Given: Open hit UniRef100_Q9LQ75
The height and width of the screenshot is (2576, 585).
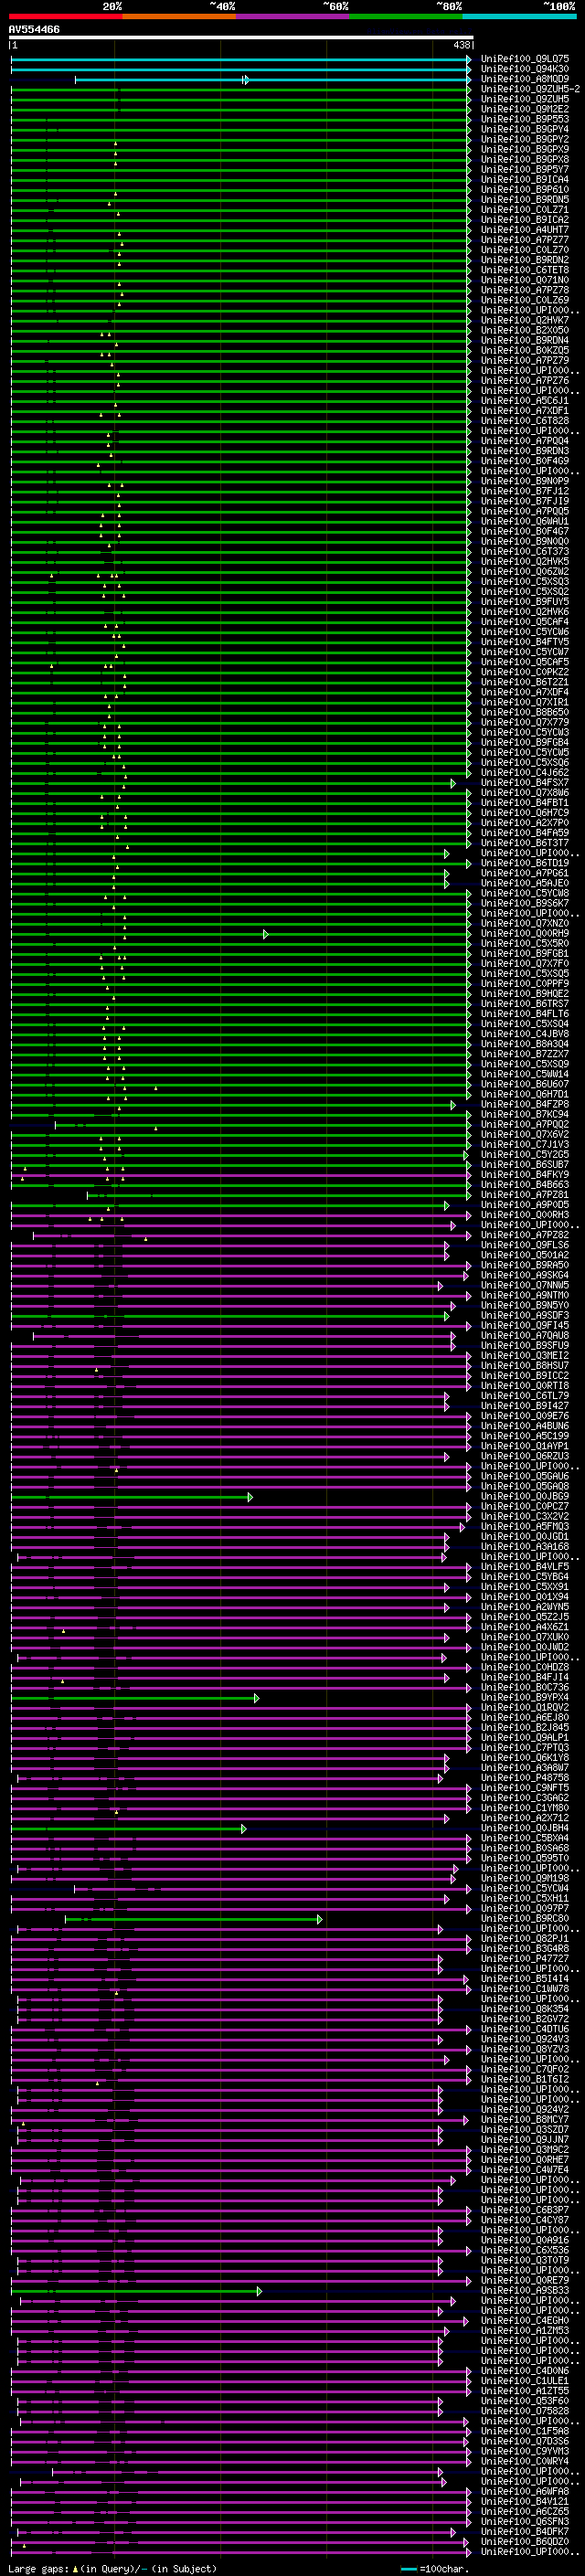Looking at the screenshot, I should (524, 59).
